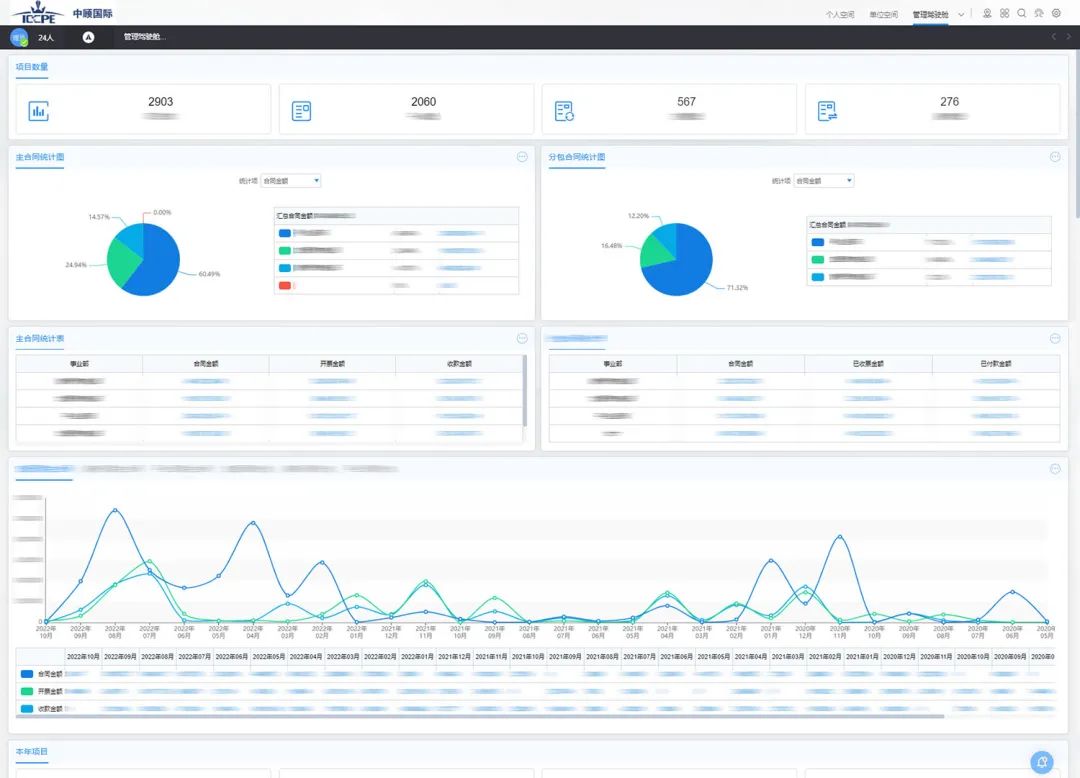Viewport: 1080px width, 778px height.
Task: Click the 主合同统计图 heading
Action: (x=40, y=157)
